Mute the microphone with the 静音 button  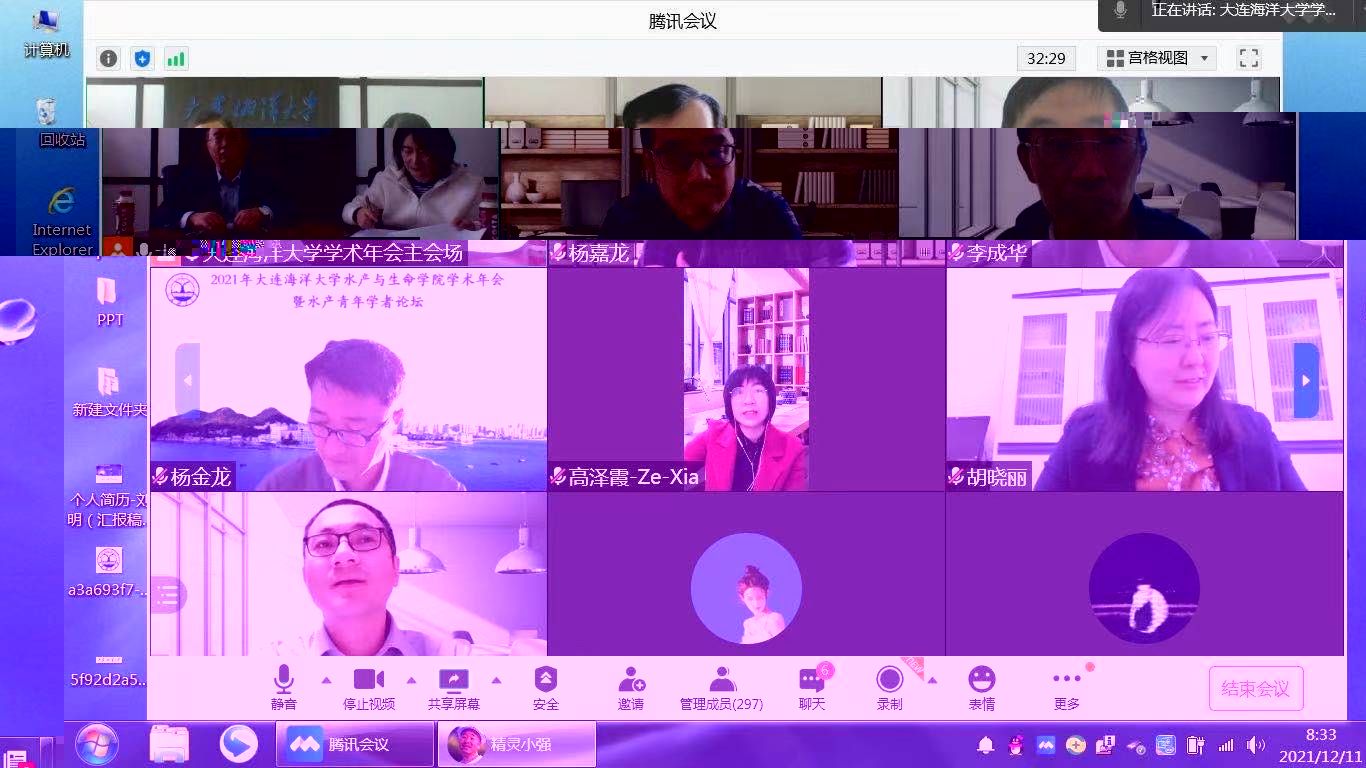coord(284,688)
